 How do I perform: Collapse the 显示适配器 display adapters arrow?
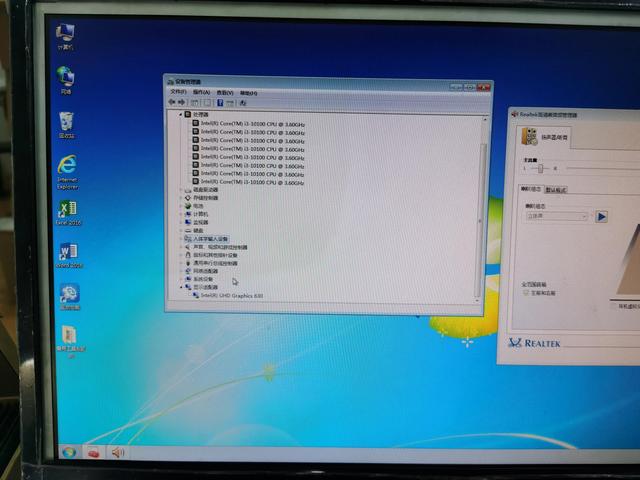coord(182,287)
